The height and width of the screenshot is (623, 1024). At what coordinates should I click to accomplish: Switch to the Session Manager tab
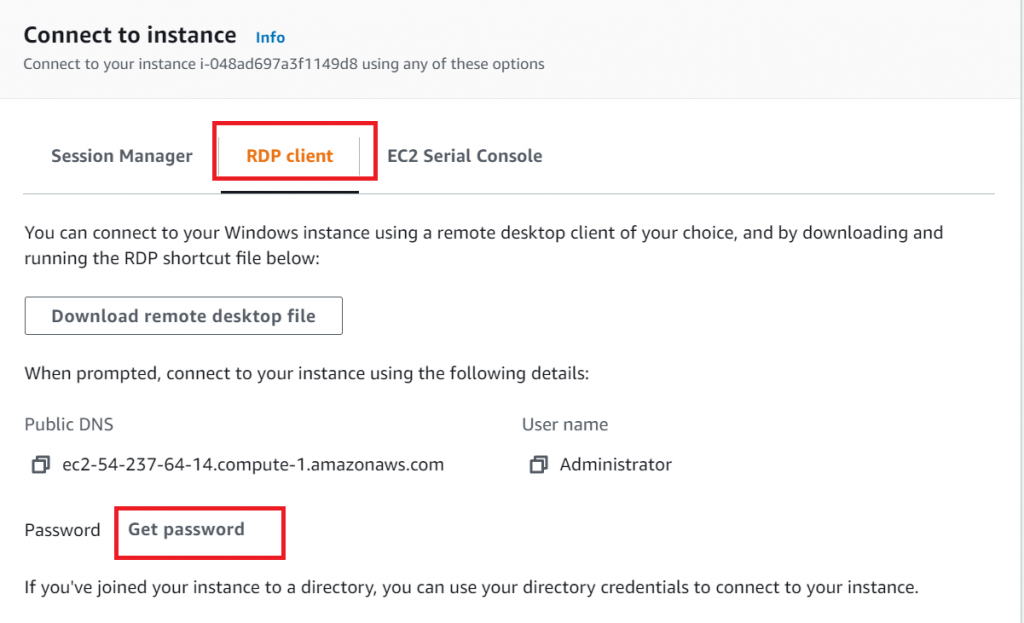[121, 156]
